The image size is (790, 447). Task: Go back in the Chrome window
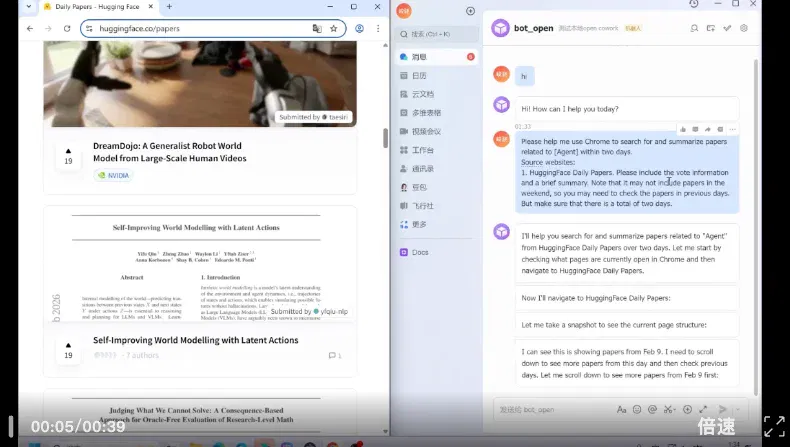point(30,29)
